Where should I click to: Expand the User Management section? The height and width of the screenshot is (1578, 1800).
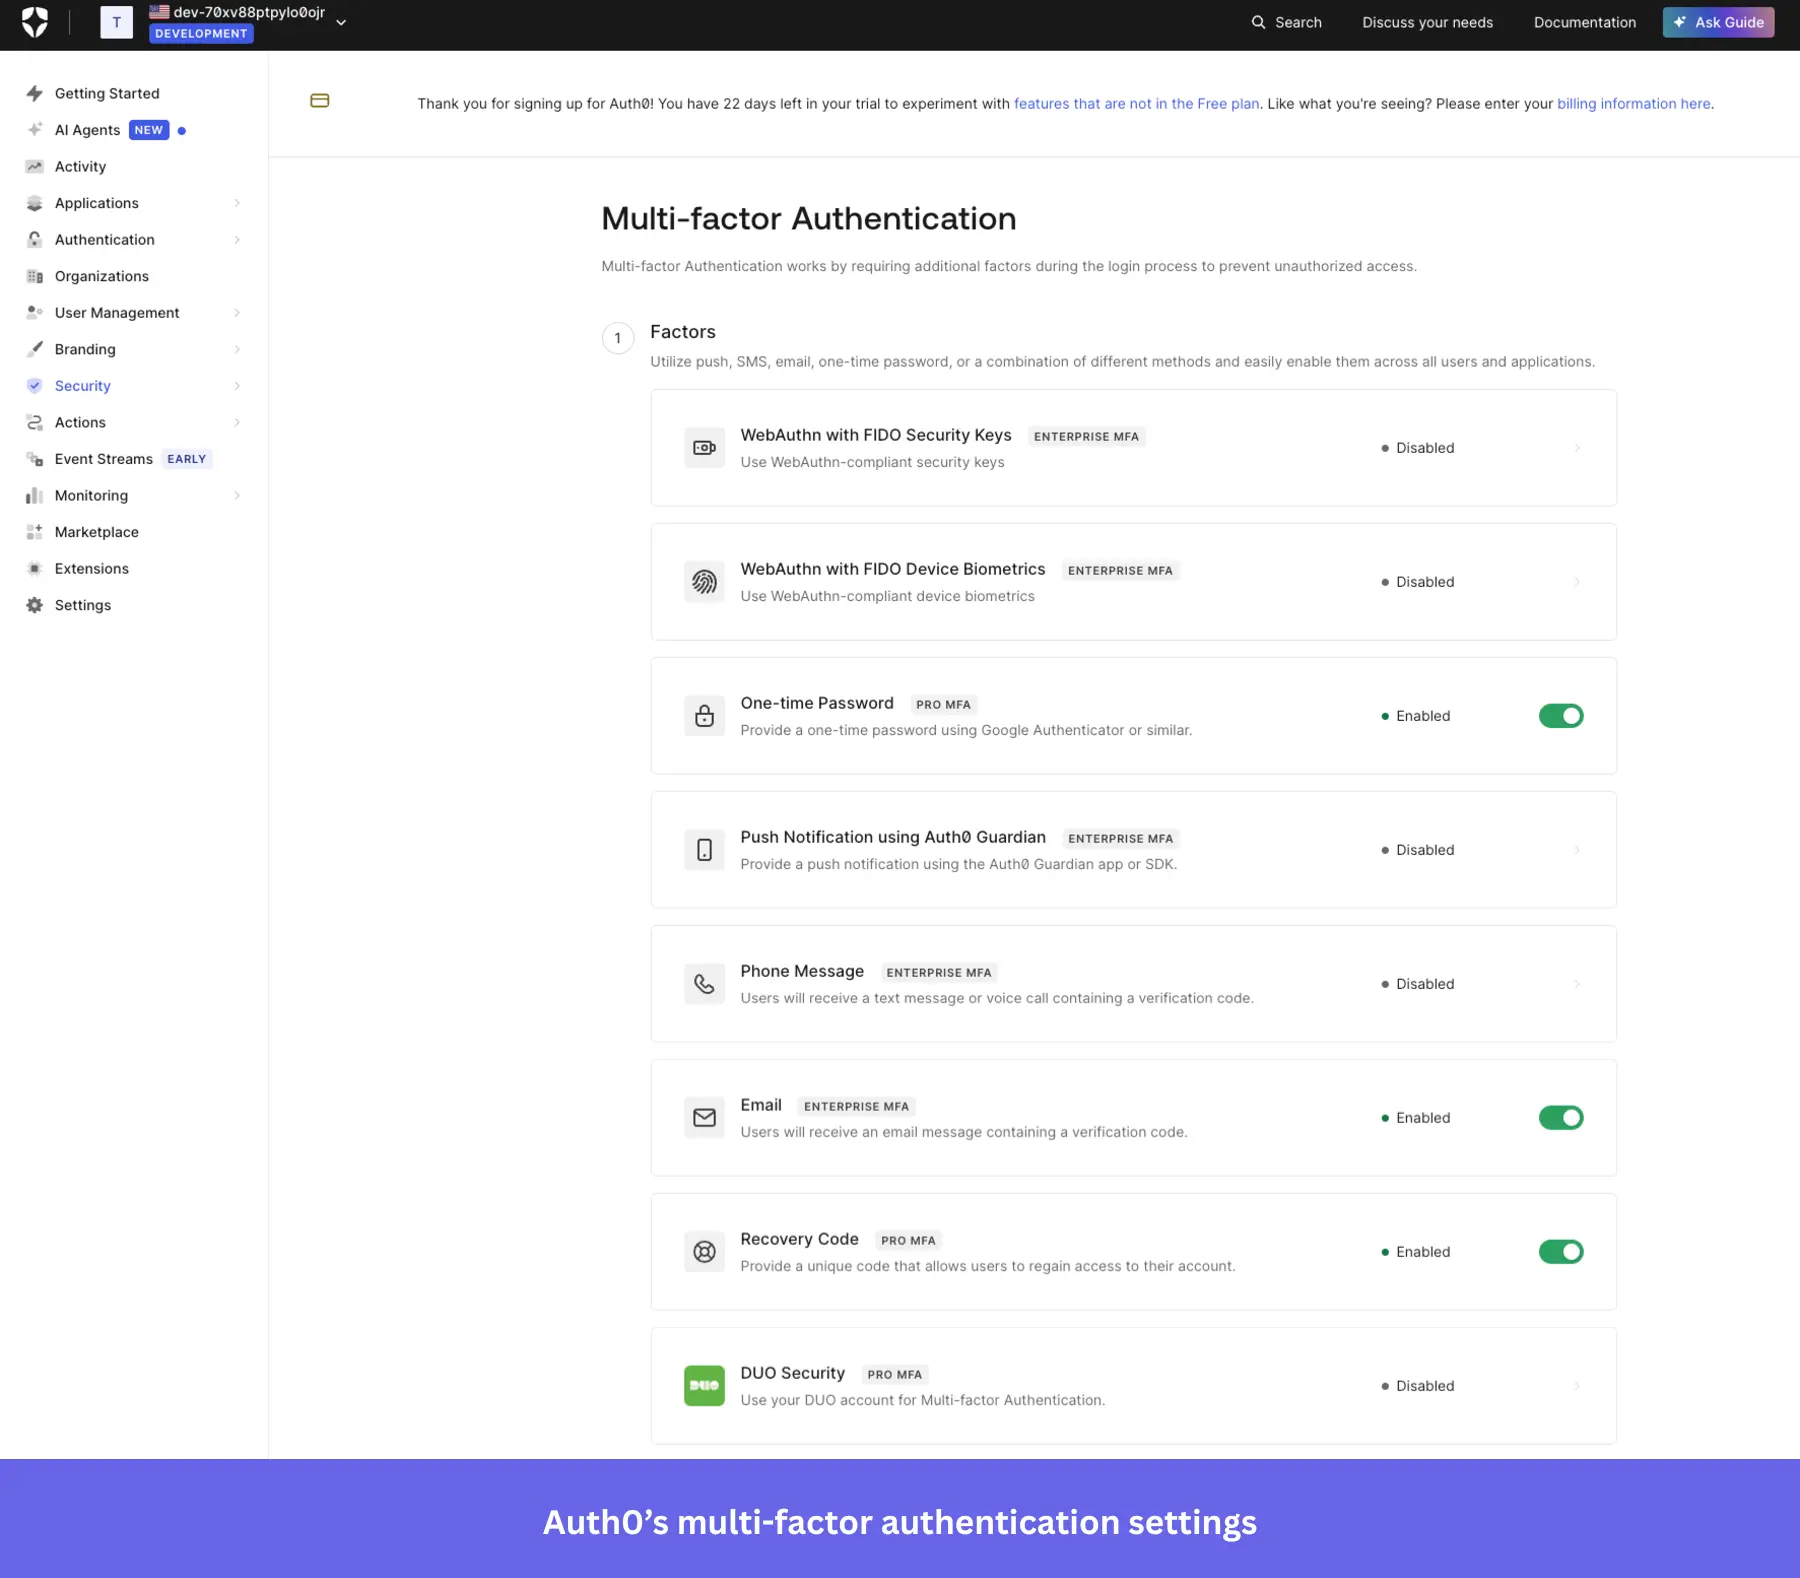click(117, 312)
